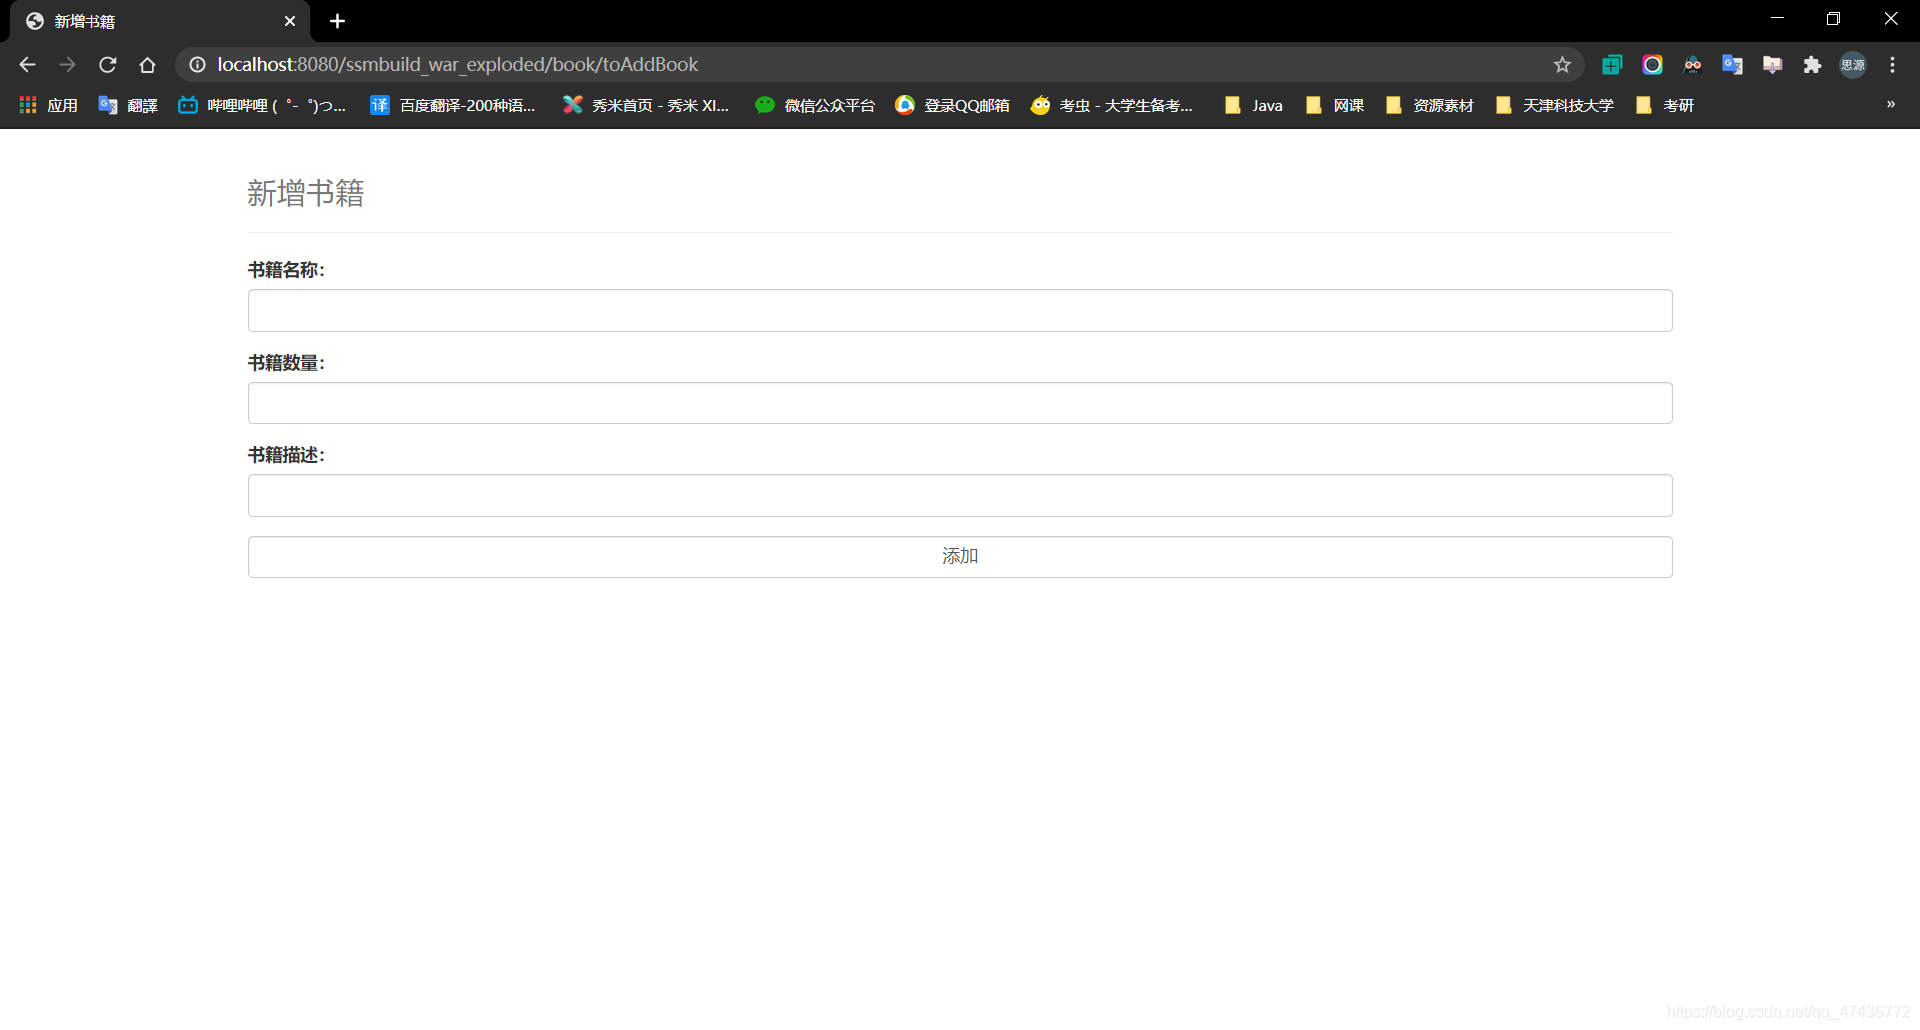Expand the 网课 bookmarks folder
The width and height of the screenshot is (1920, 1030).
click(1334, 105)
